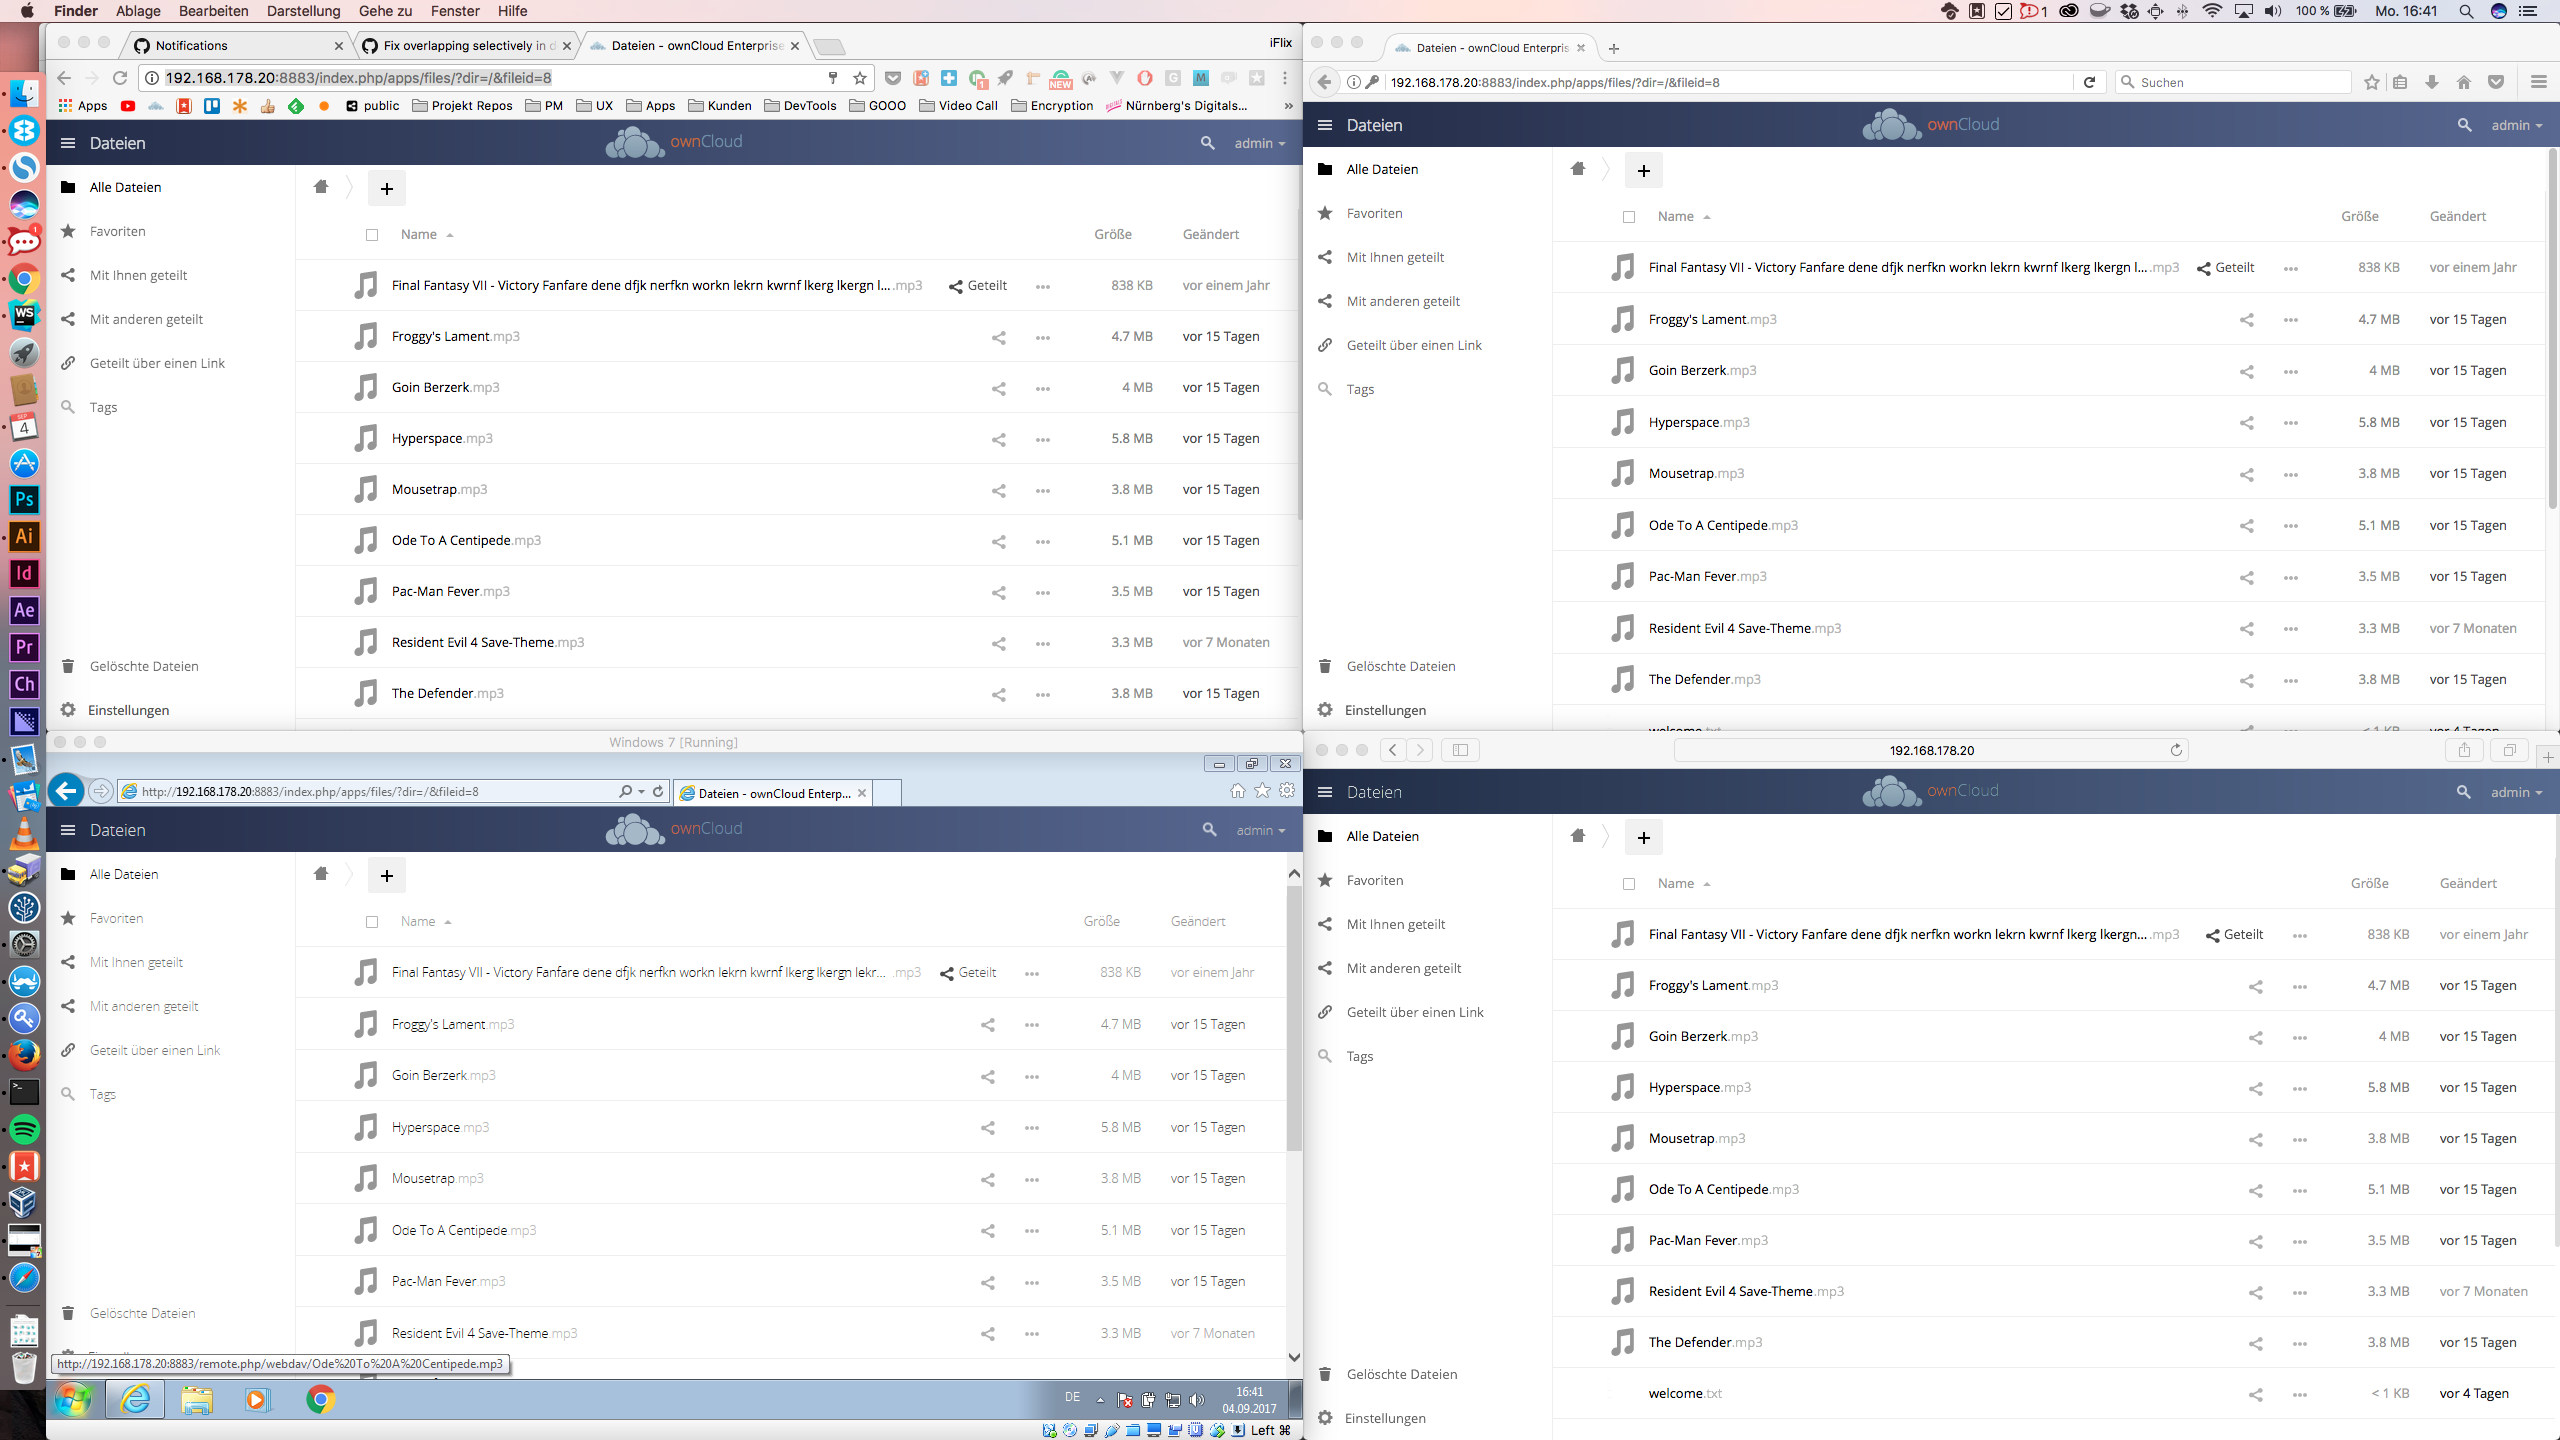Click share icon for Froggy's Lament in Chrome
The image size is (2560, 1440).
pyautogui.click(x=998, y=338)
